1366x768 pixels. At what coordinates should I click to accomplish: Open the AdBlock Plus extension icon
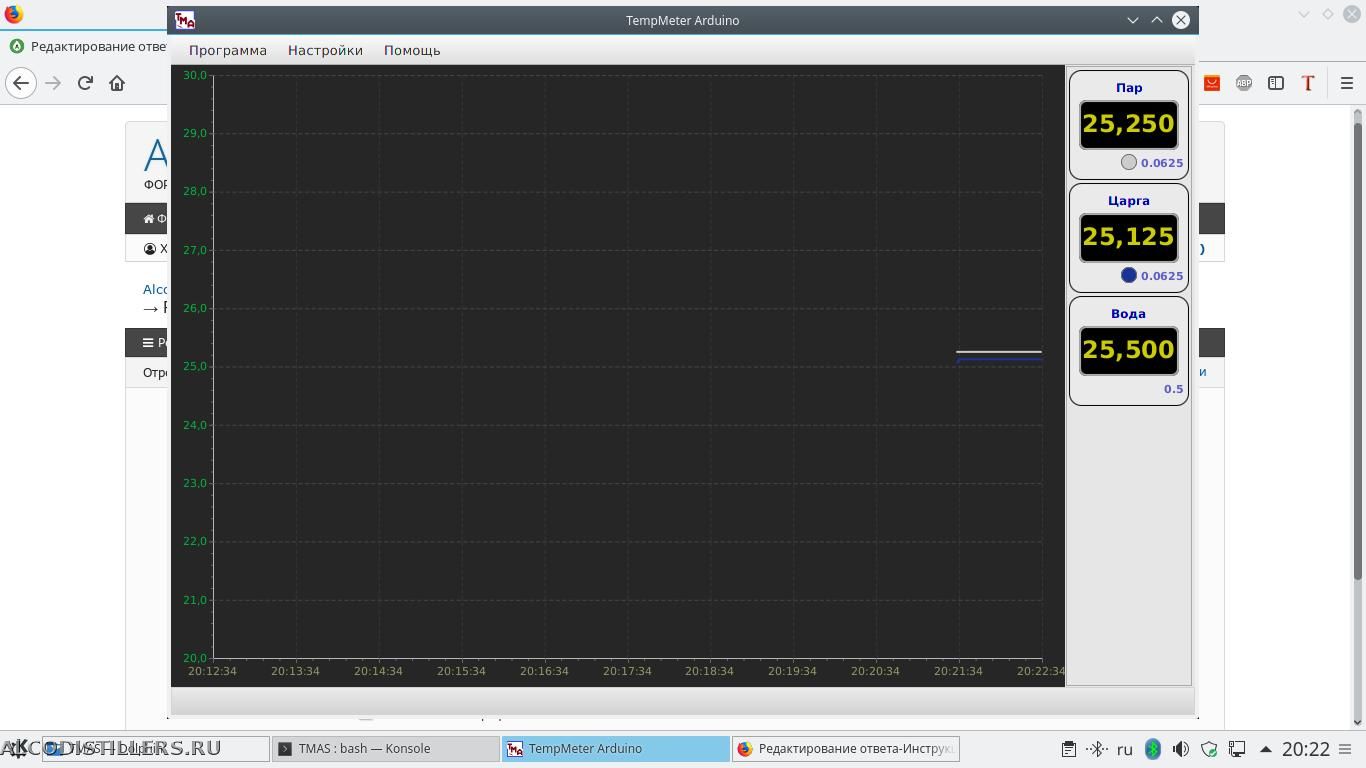(1244, 83)
